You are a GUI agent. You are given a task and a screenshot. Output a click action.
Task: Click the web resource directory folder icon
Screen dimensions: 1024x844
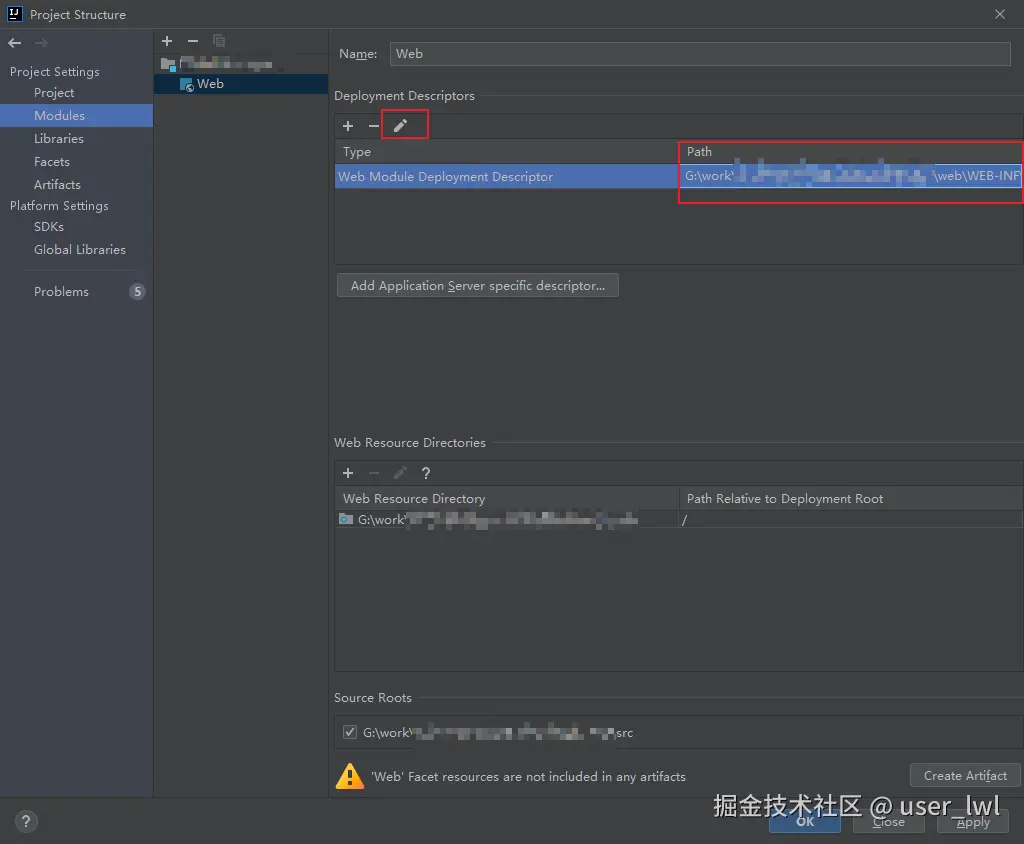pos(345,519)
